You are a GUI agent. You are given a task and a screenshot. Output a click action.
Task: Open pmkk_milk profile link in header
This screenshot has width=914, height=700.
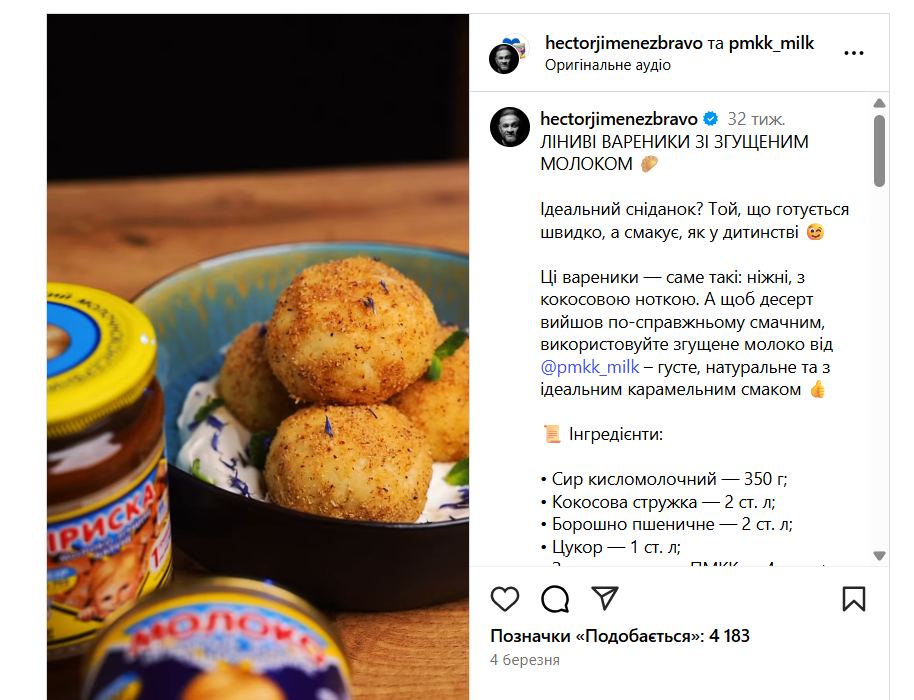click(771, 43)
